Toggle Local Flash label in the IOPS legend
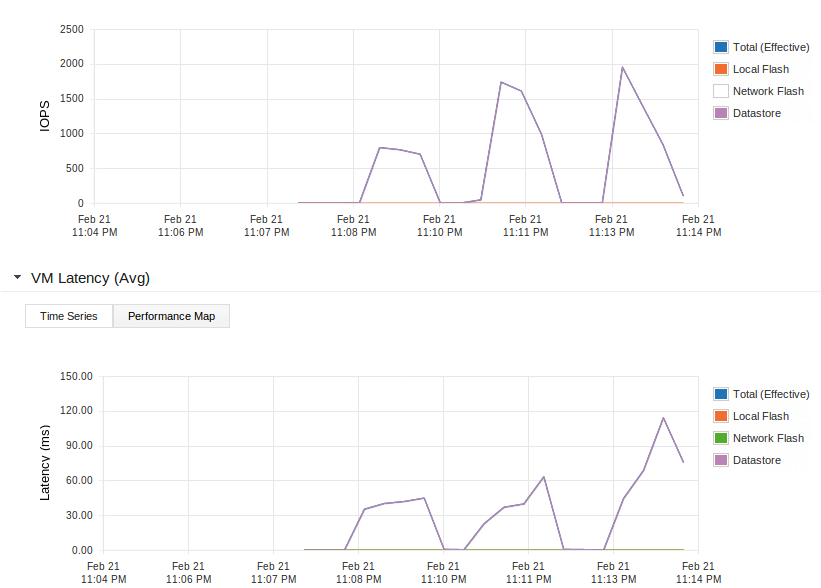 tap(760, 69)
